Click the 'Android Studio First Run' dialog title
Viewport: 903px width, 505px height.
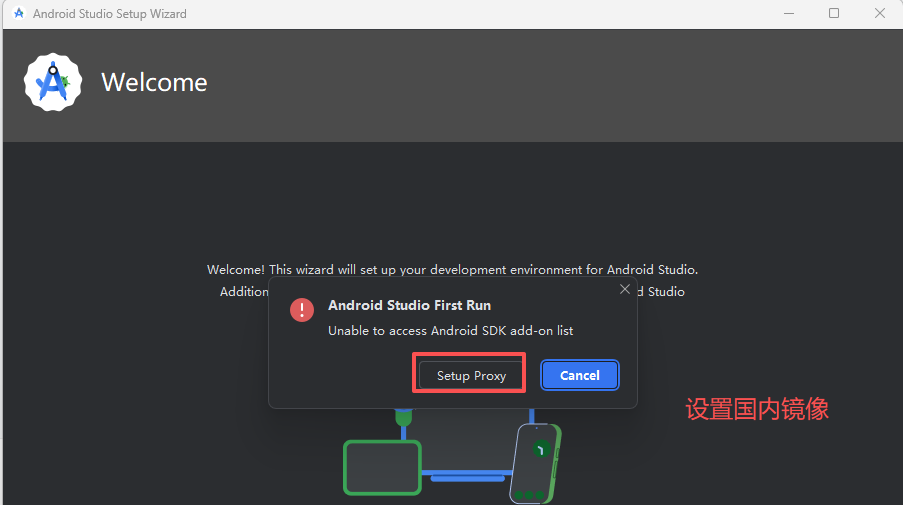pyautogui.click(x=409, y=305)
